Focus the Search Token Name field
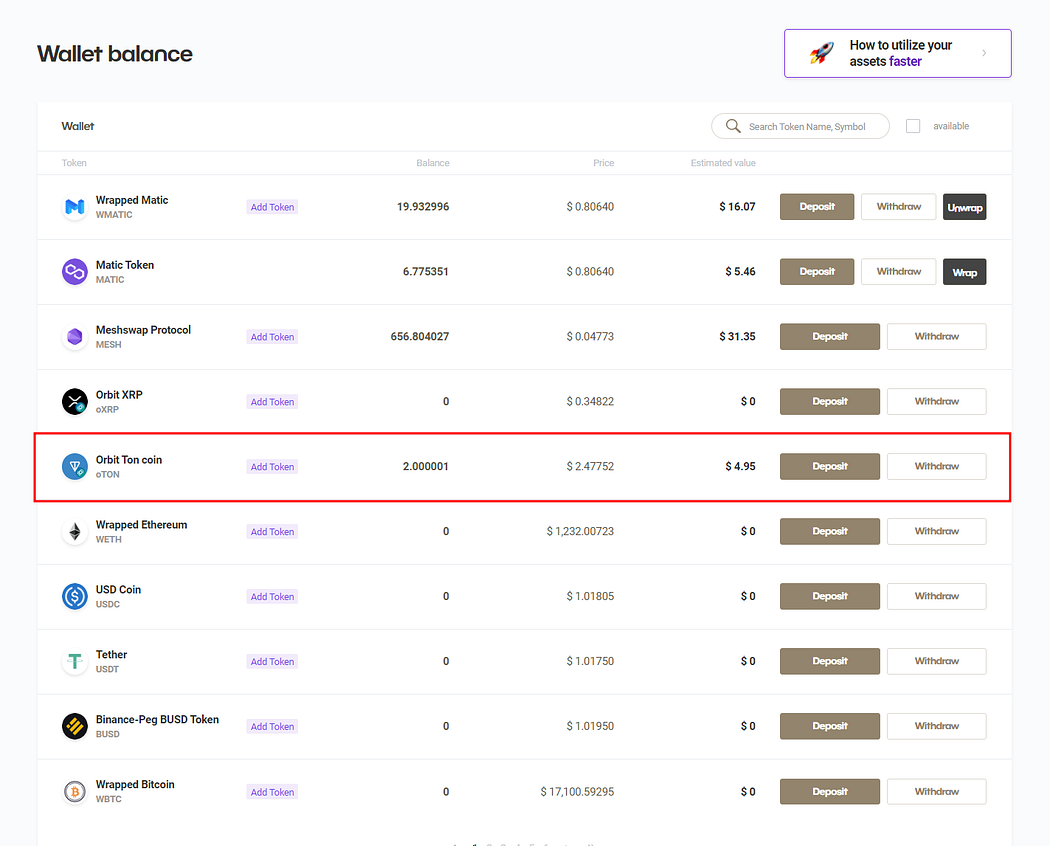 coord(800,126)
